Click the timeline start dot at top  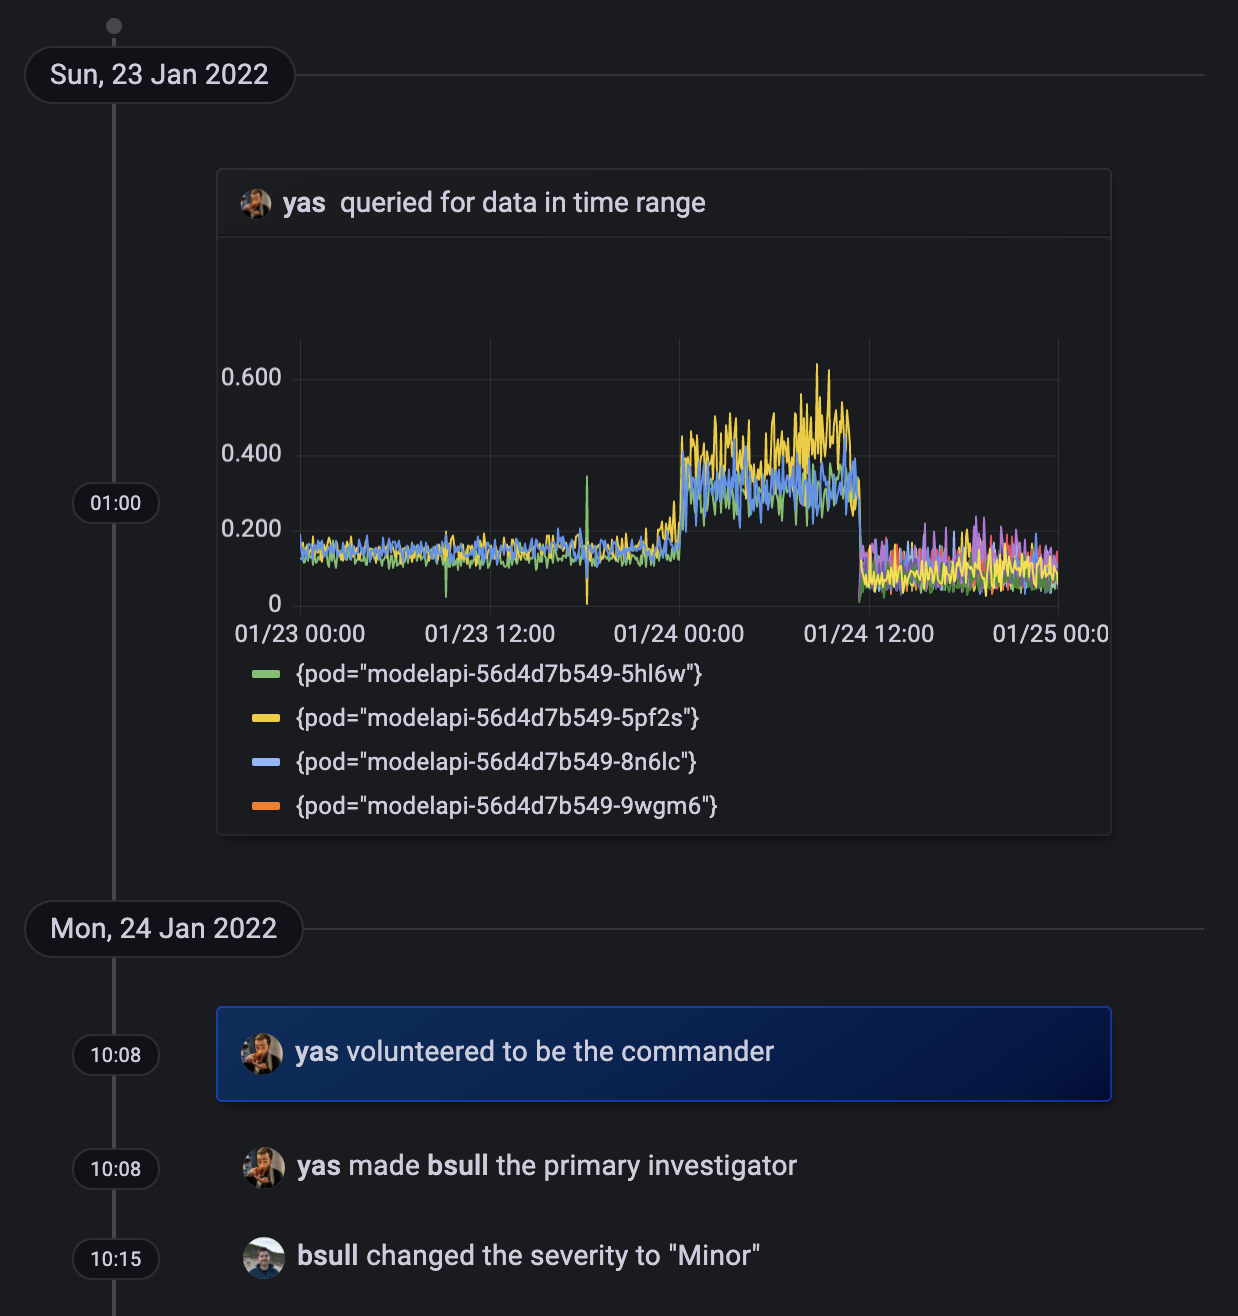click(x=114, y=26)
